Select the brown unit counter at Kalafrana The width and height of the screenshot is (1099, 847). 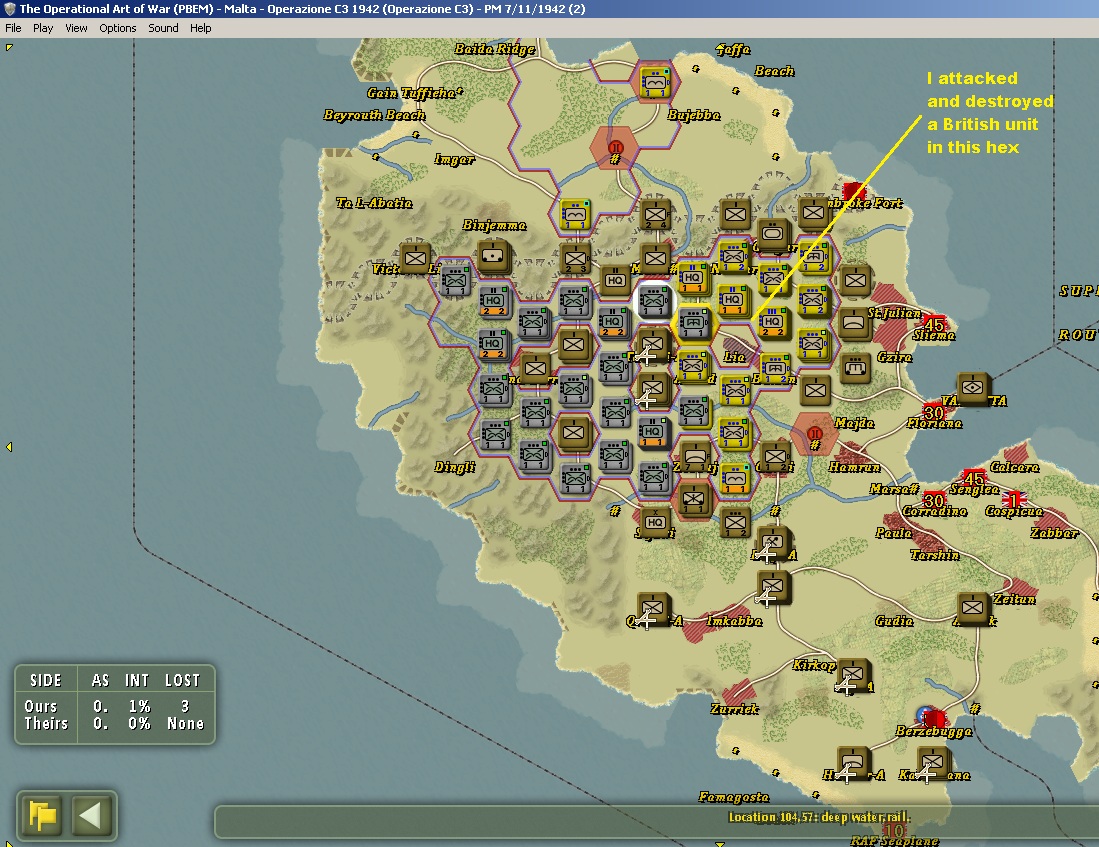click(934, 762)
